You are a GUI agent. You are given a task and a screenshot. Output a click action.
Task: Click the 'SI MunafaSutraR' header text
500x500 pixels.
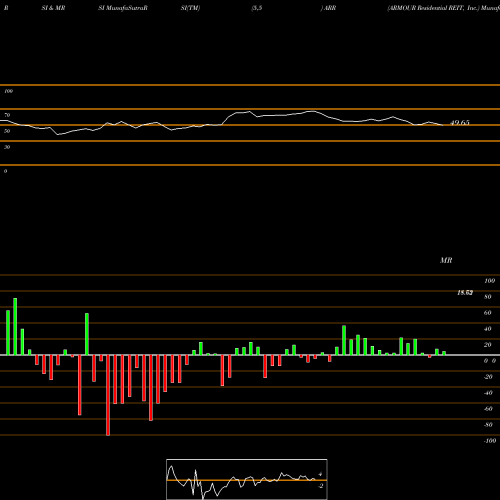123,8
